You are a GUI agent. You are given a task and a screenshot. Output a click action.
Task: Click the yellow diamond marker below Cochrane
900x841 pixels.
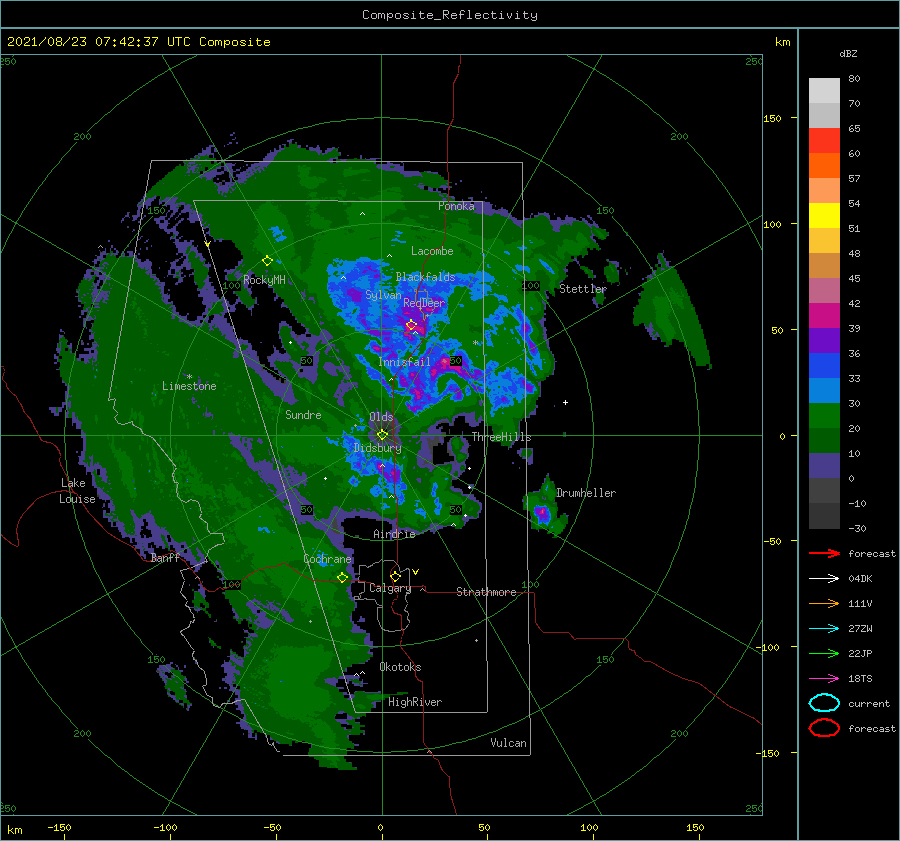[x=343, y=578]
